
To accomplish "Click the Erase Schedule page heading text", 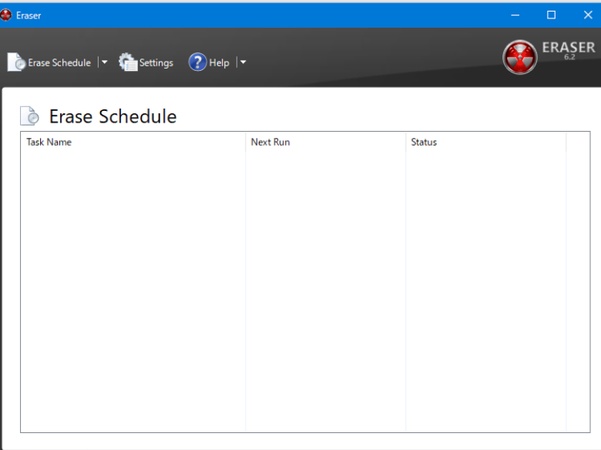I will tap(113, 117).
